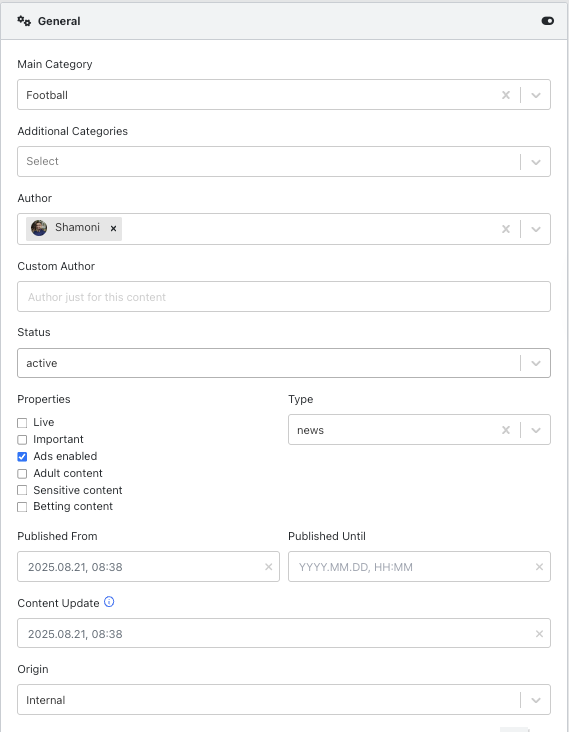The width and height of the screenshot is (569, 732).
Task: Toggle the General panel switch
Action: [548, 21]
